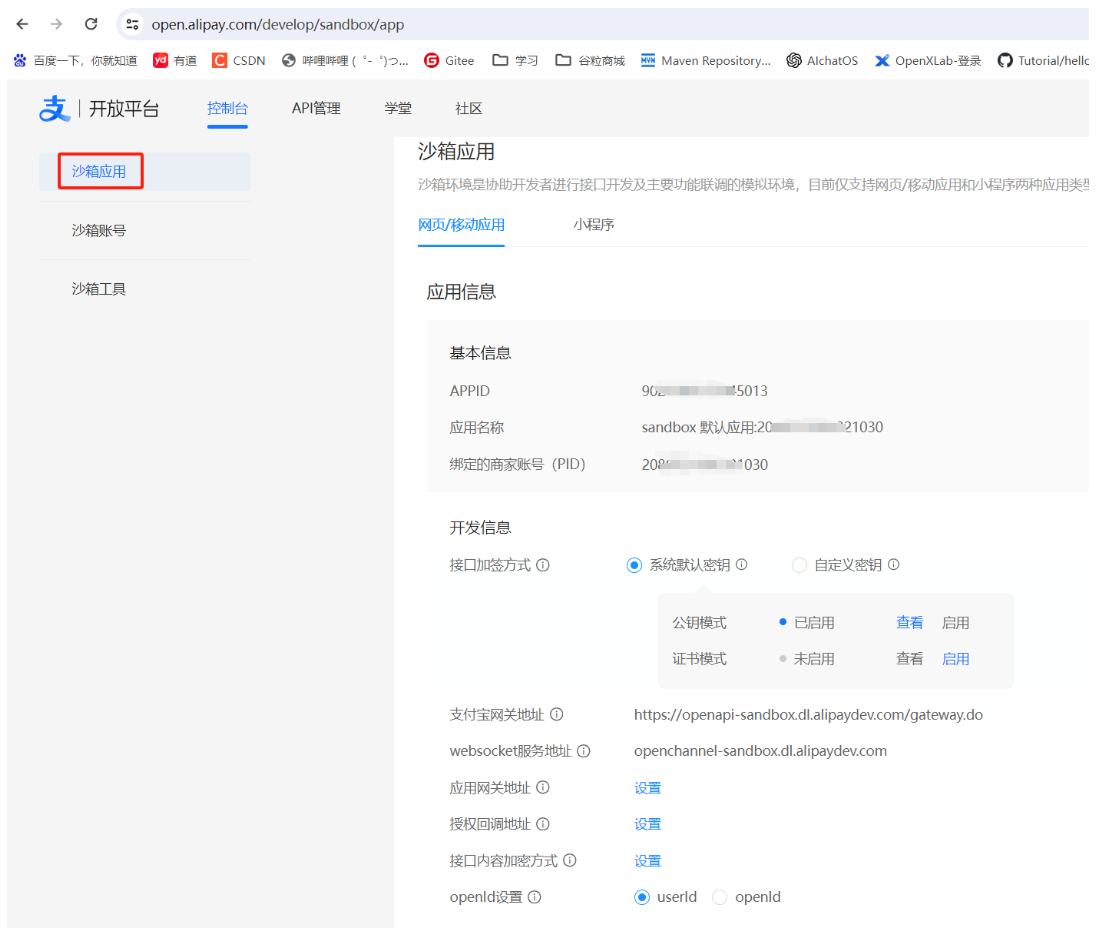
Task: Show info tooltip for openId设置
Action: click(x=535, y=898)
